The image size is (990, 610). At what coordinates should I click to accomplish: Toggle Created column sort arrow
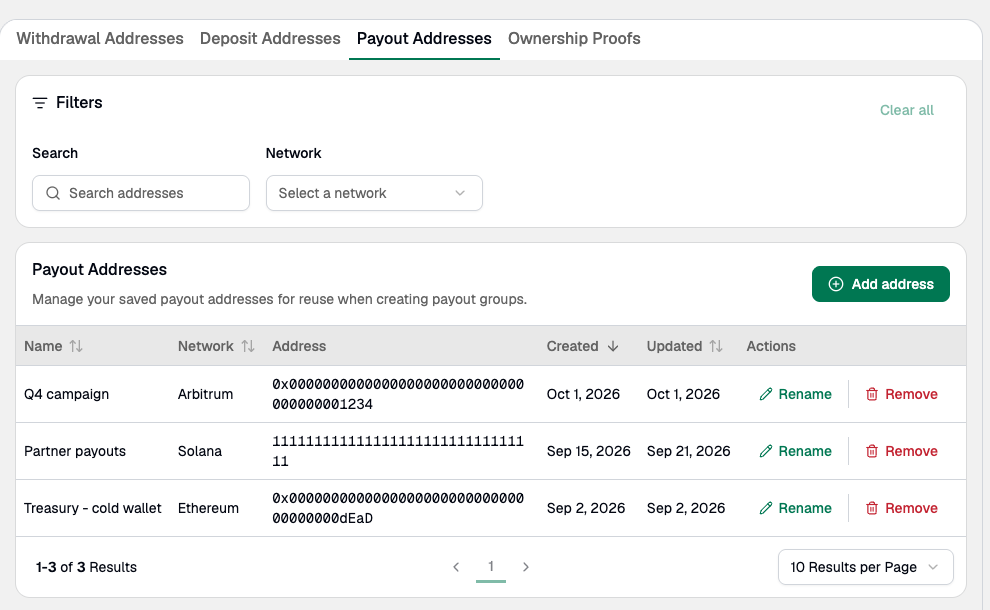tap(612, 346)
